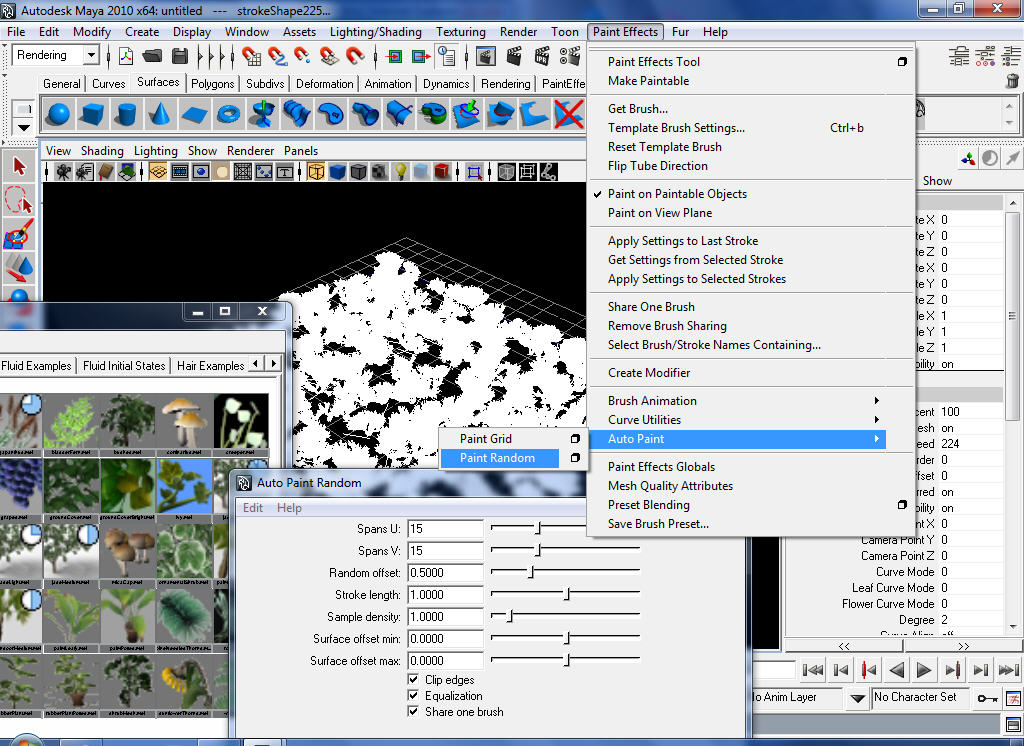Click the viewport select camera icon

point(63,172)
